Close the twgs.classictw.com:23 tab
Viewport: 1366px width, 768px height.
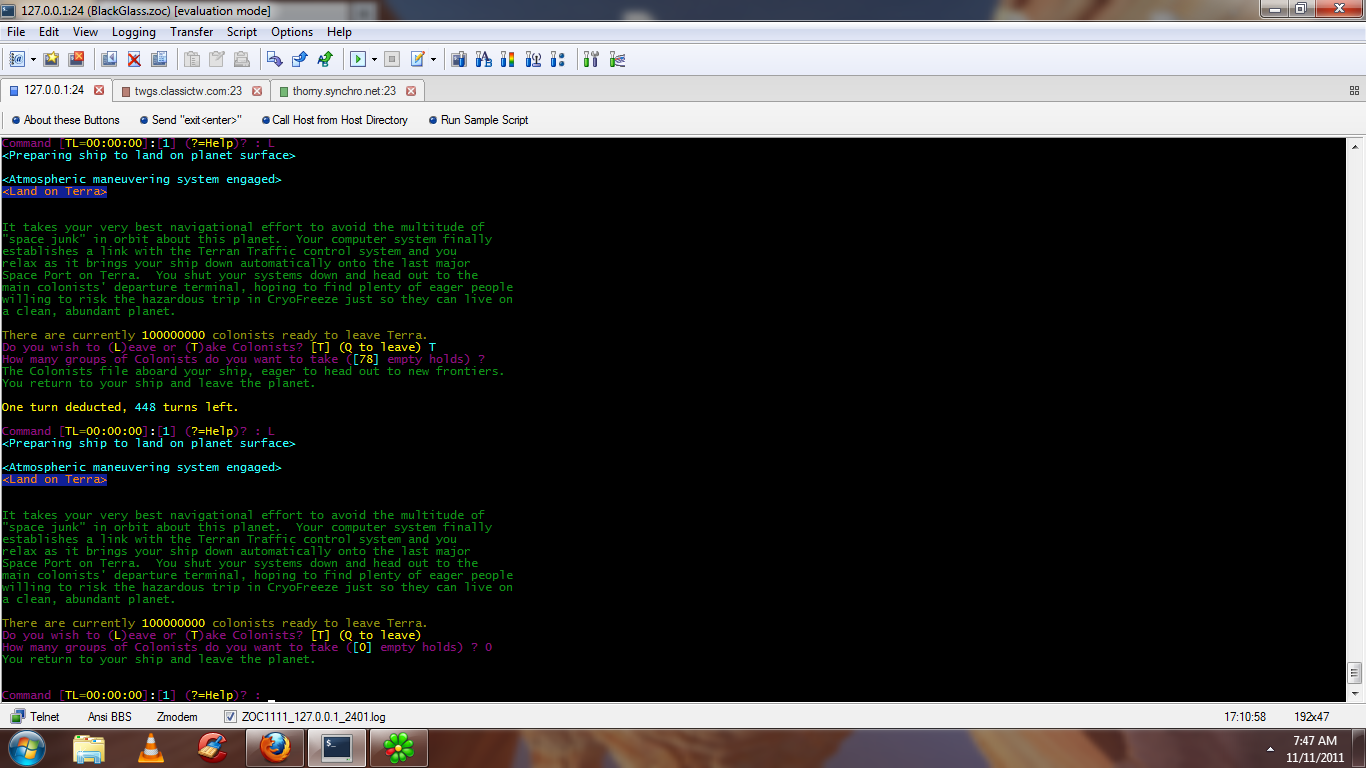(257, 91)
